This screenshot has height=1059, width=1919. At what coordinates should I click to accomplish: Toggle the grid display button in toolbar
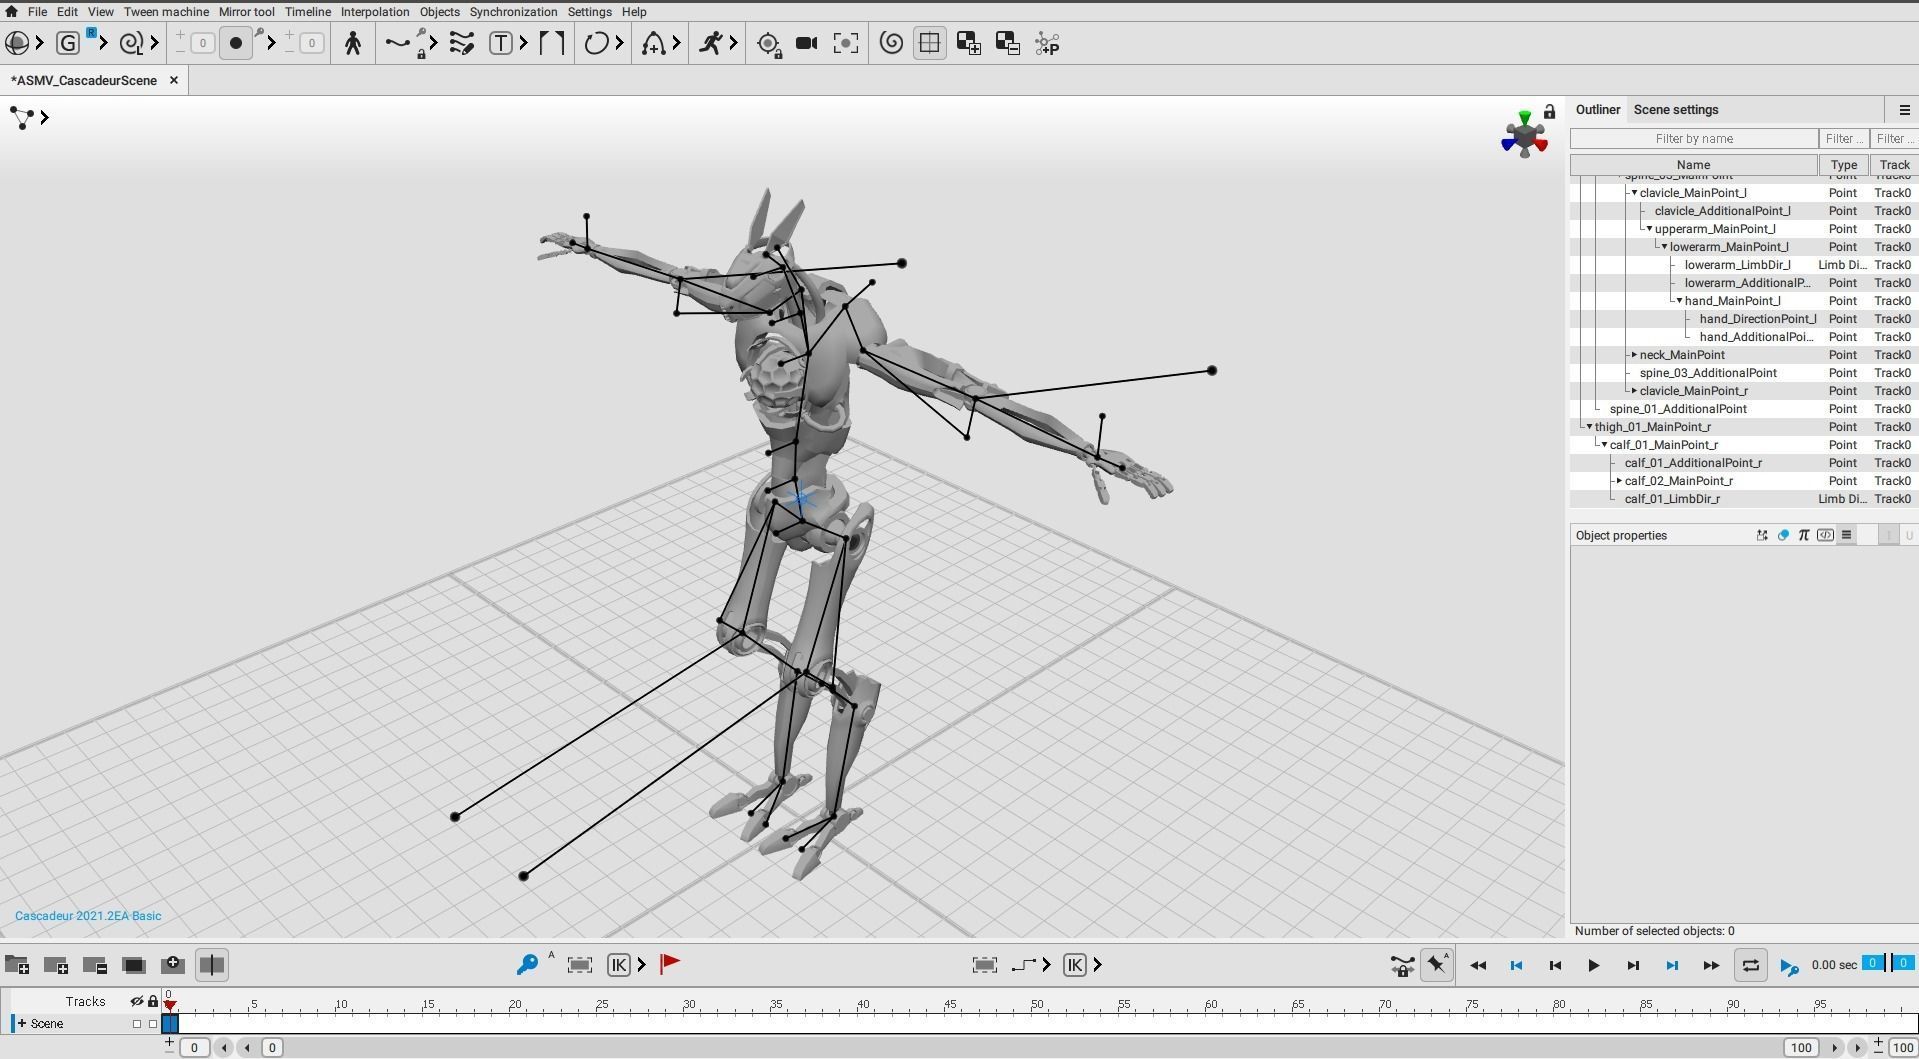[929, 43]
